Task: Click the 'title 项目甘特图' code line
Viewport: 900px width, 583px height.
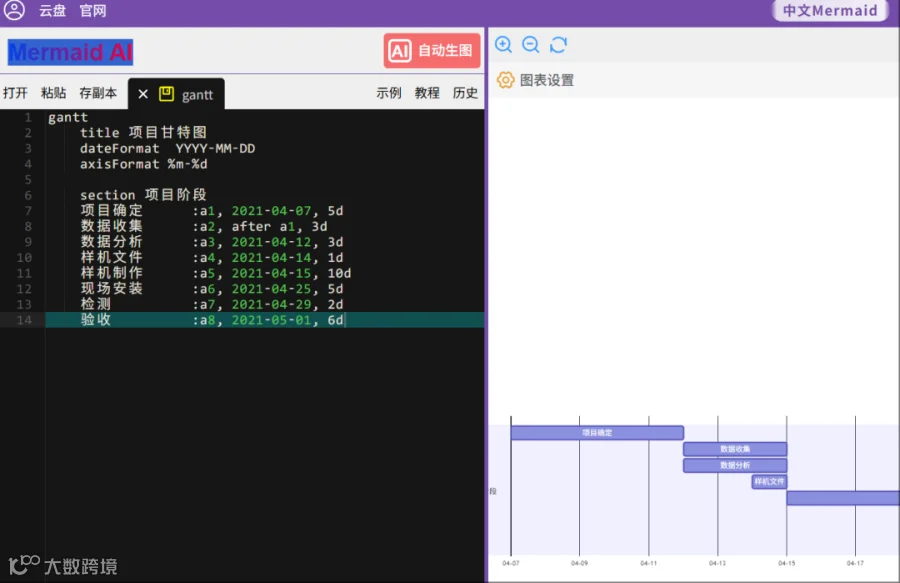Action: (143, 133)
